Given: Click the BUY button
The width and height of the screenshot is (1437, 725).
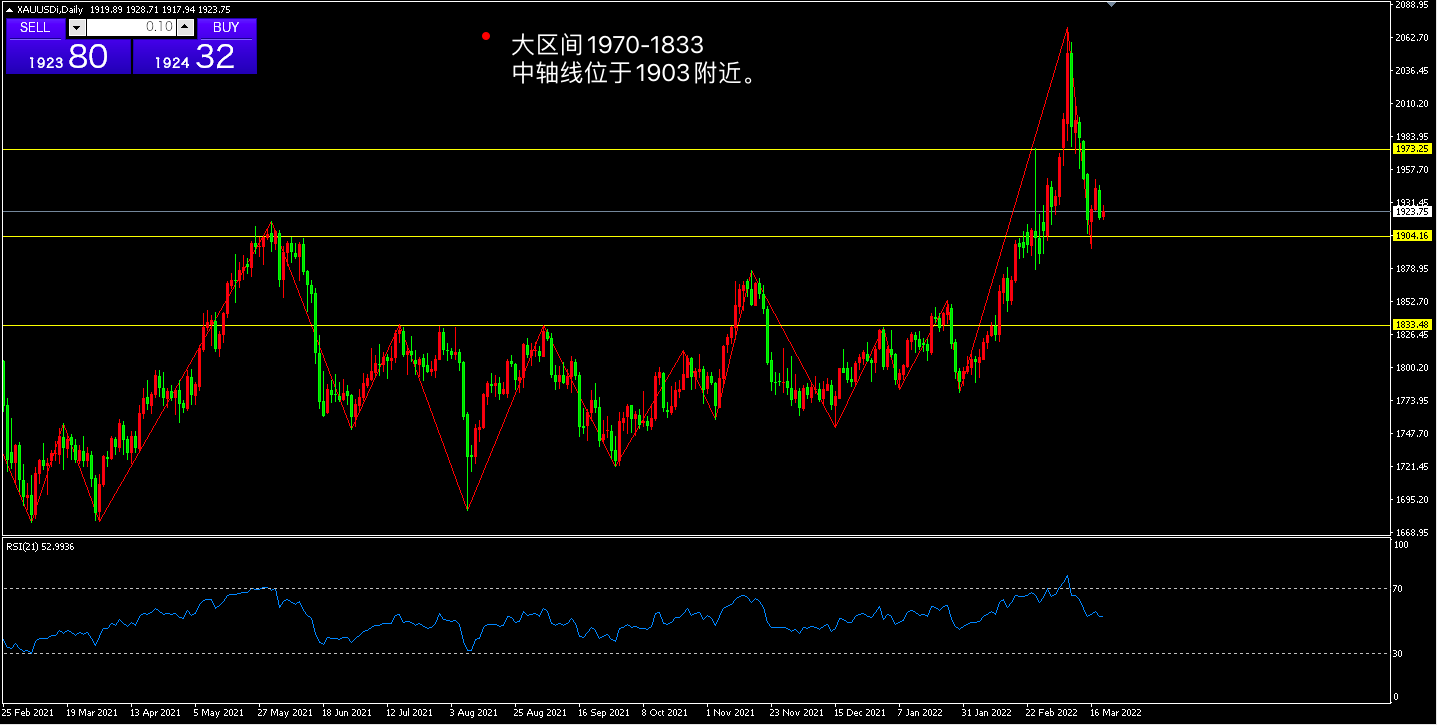Looking at the screenshot, I should click(x=227, y=28).
